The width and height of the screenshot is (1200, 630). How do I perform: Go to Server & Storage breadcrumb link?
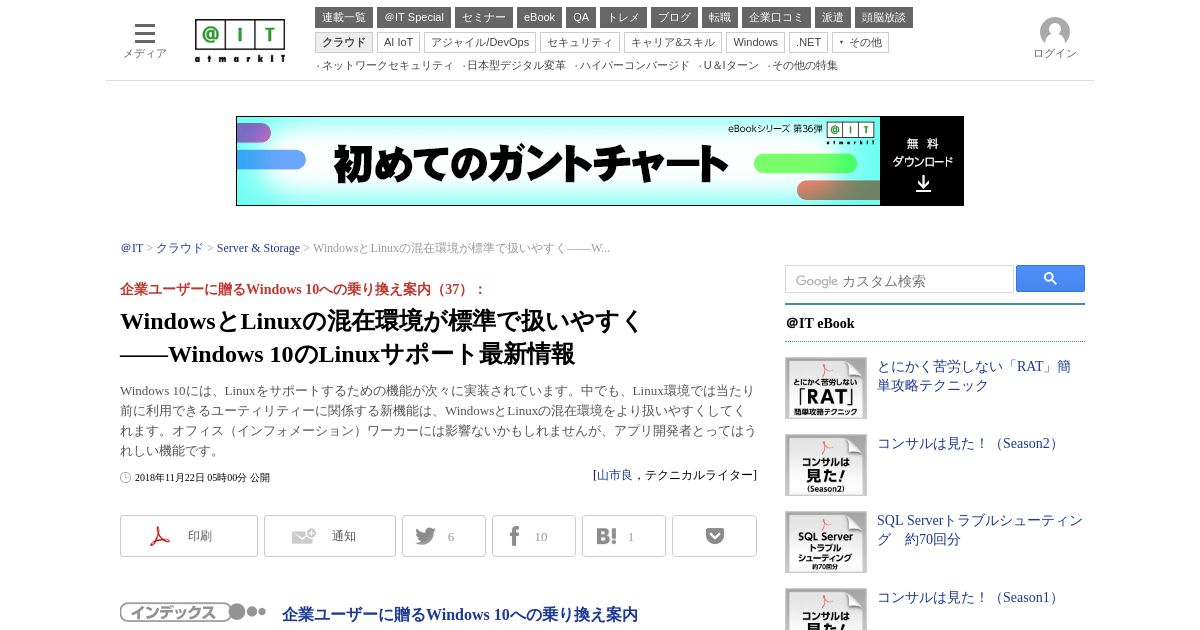[x=258, y=248]
